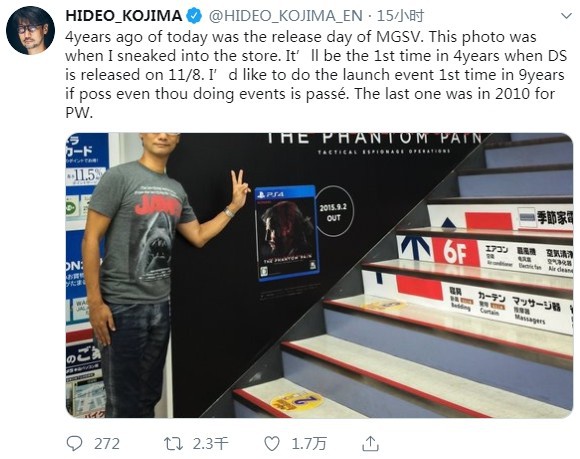
Task: Click the 1.7万 likes count
Action: pyautogui.click(x=309, y=443)
